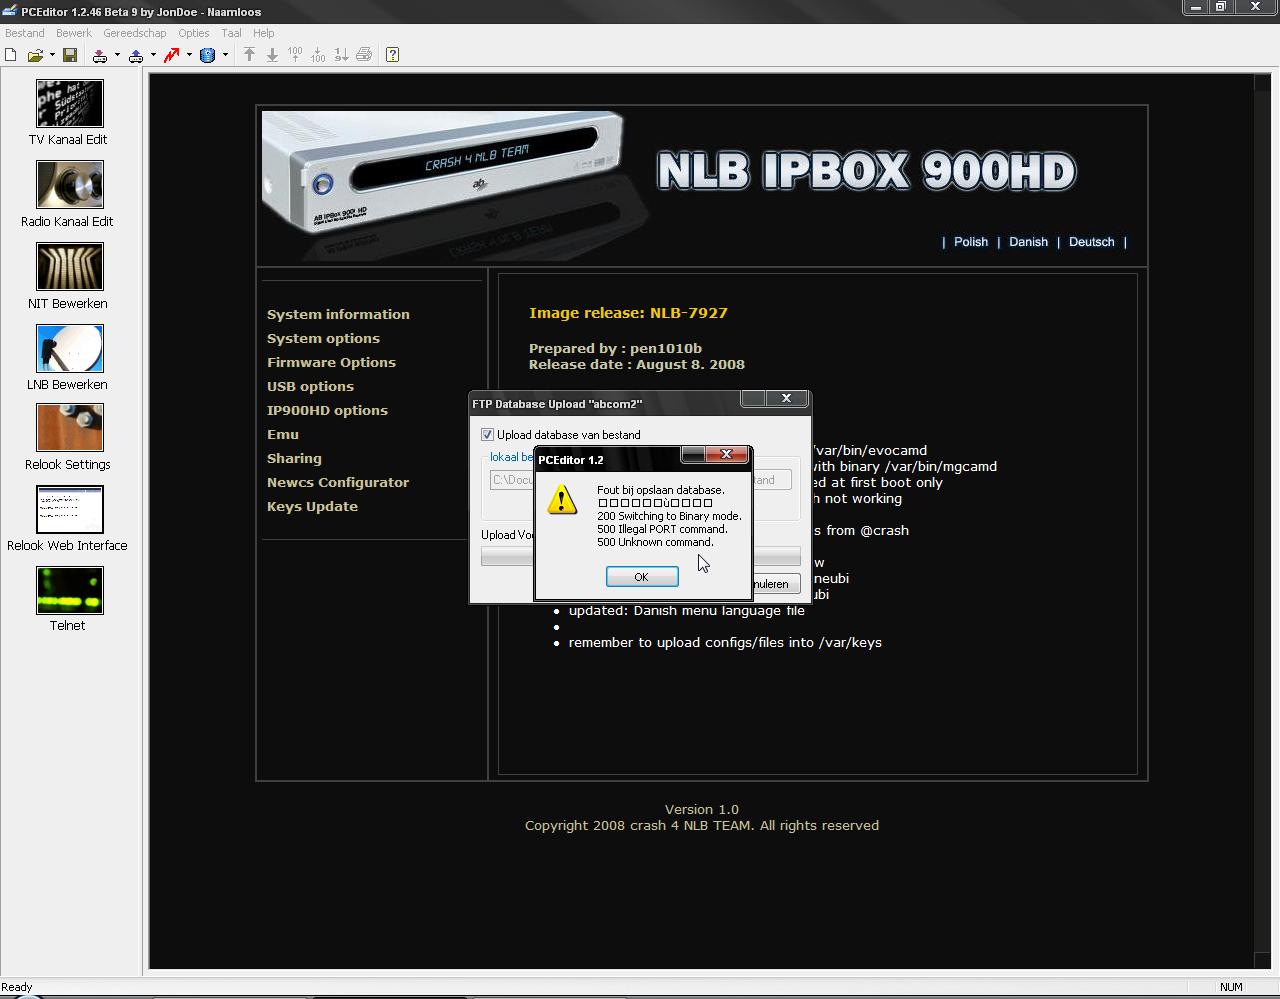Open the Bewerk menu
Viewport: 1280px width, 999px height.
[x=74, y=33]
